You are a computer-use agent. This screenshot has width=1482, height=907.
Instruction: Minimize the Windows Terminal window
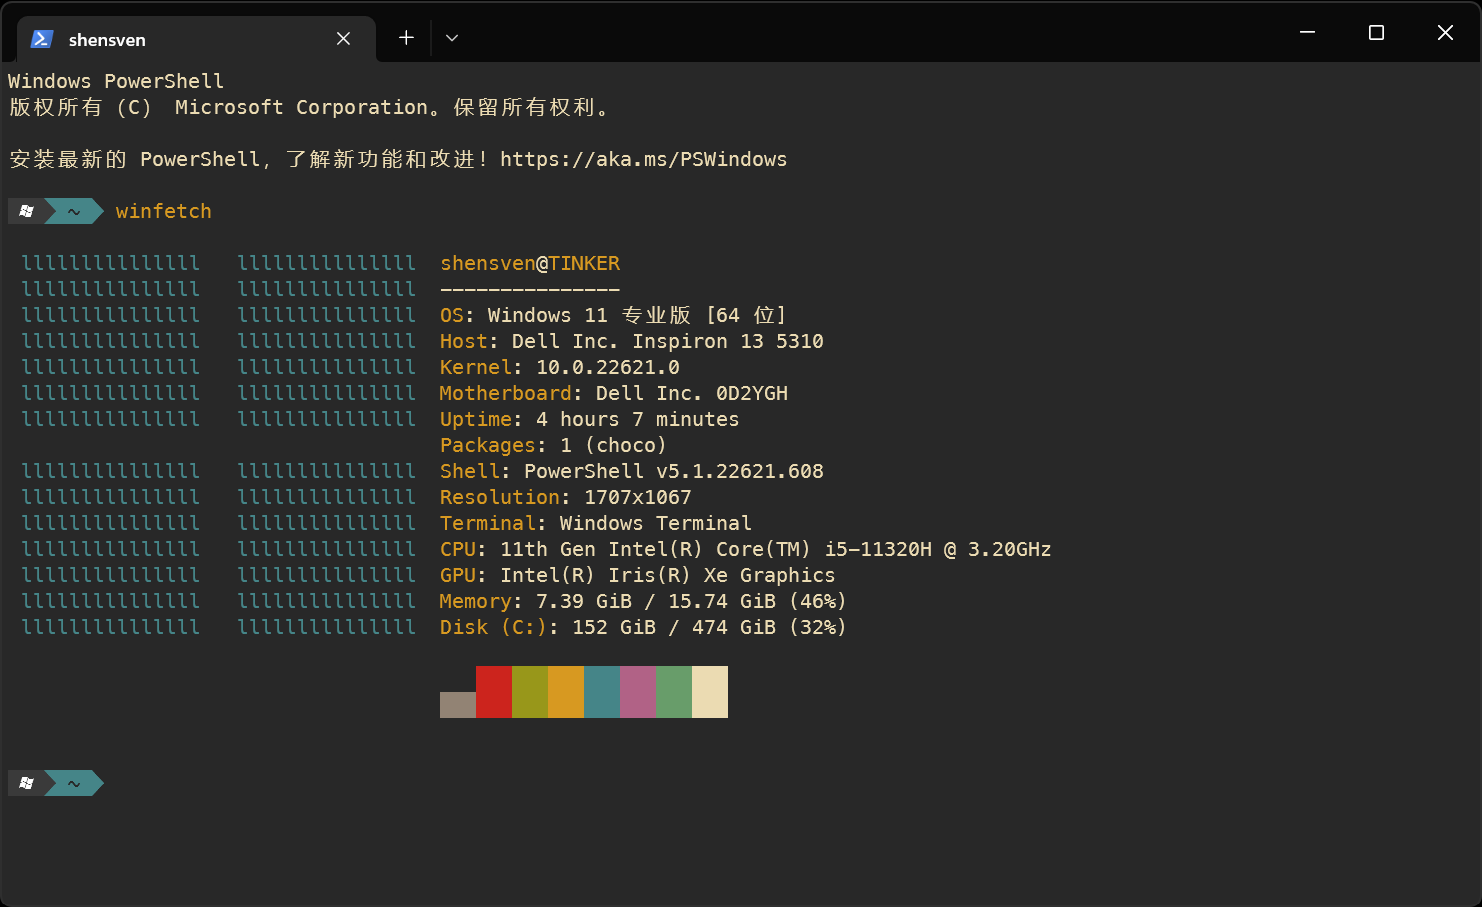(x=1307, y=33)
